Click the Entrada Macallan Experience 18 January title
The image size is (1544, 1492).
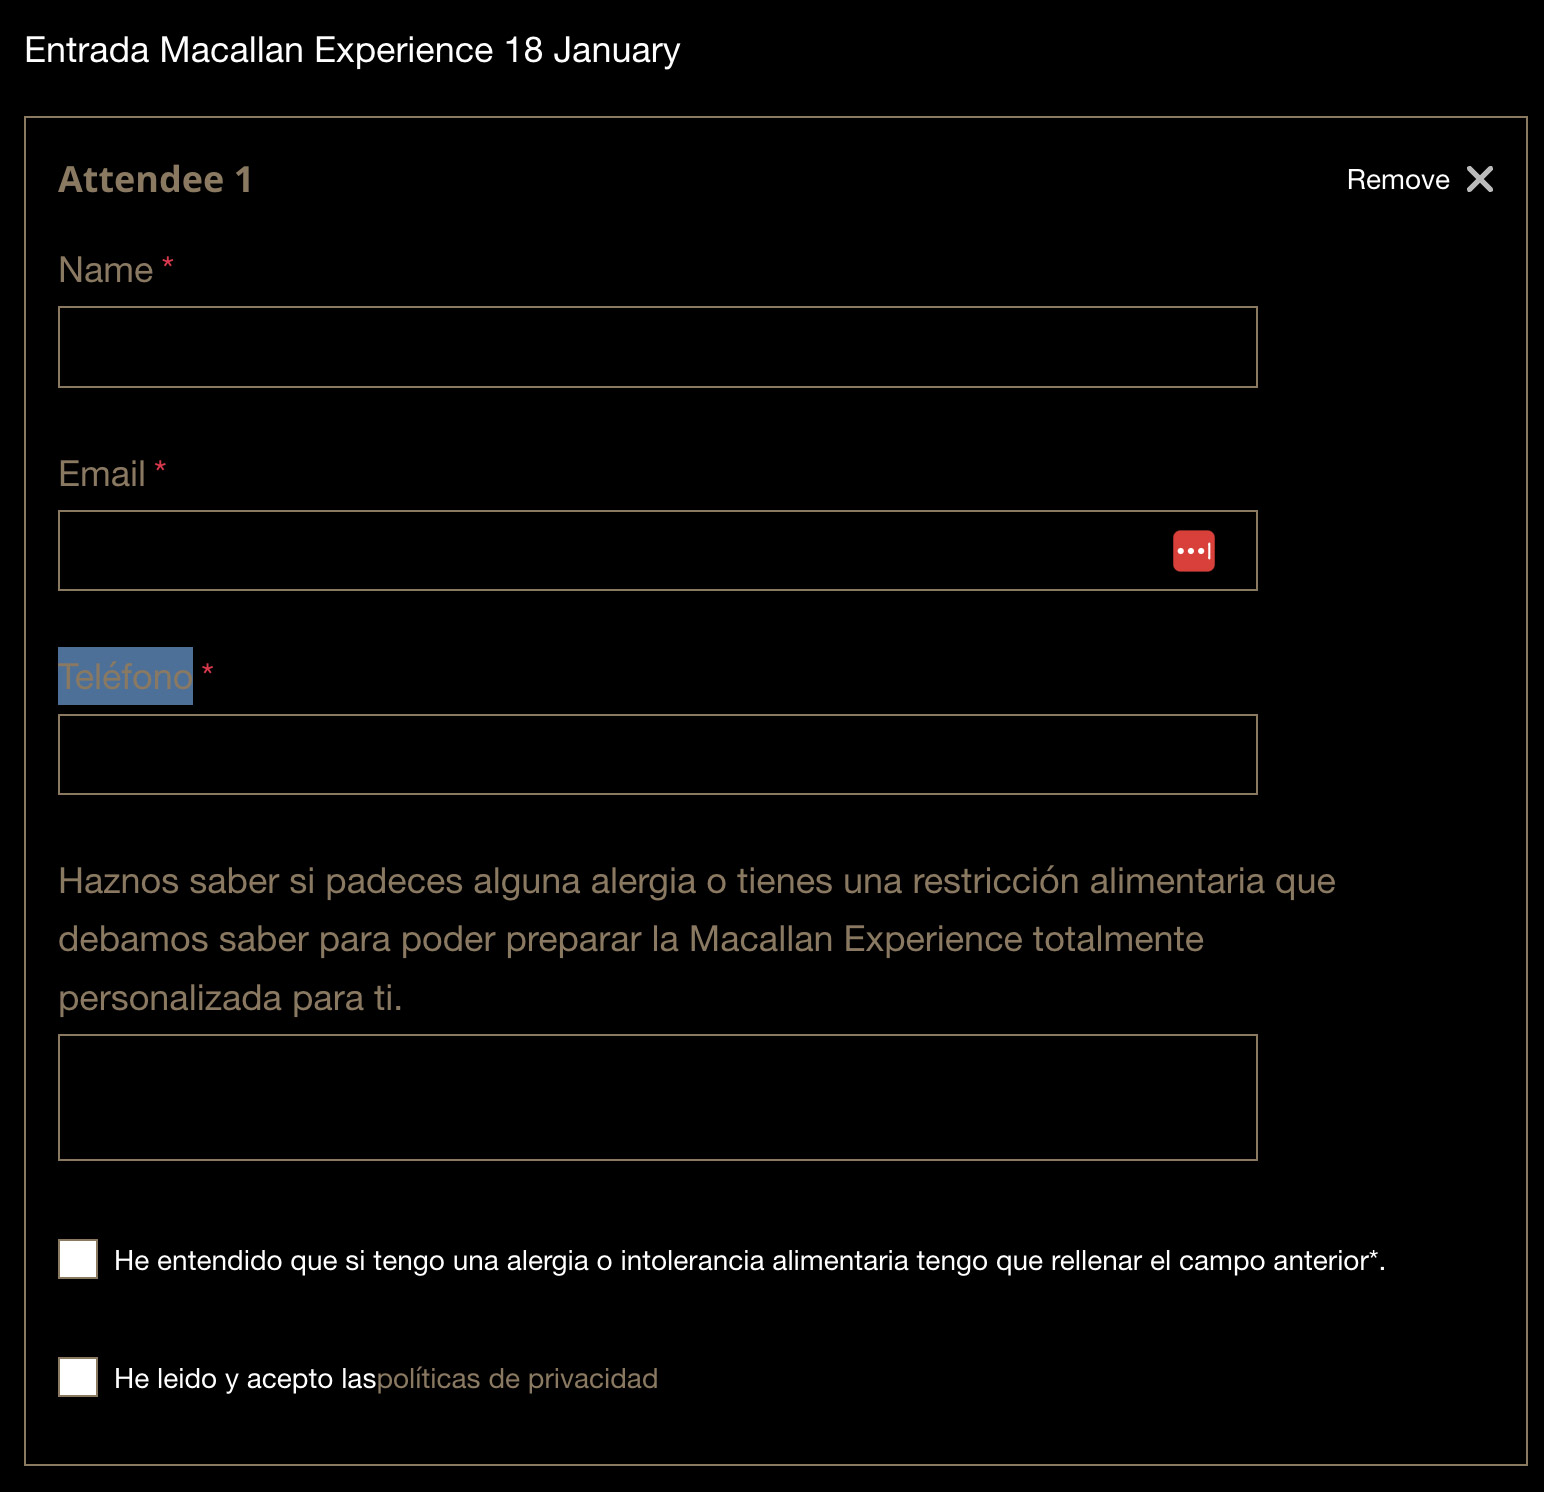click(x=352, y=50)
